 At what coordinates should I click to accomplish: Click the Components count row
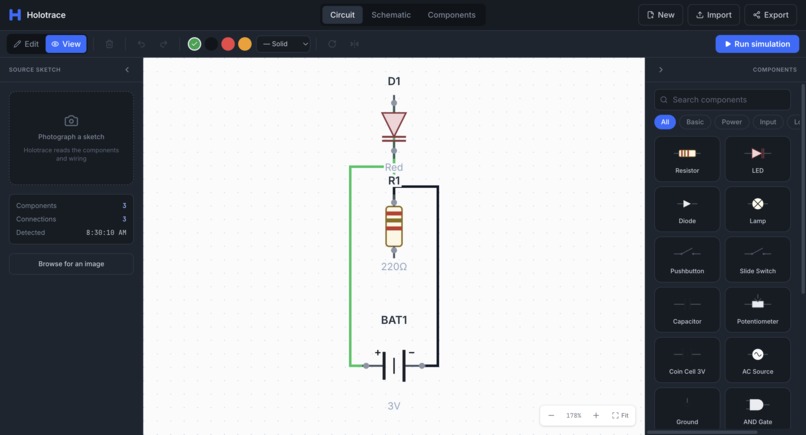click(x=71, y=206)
